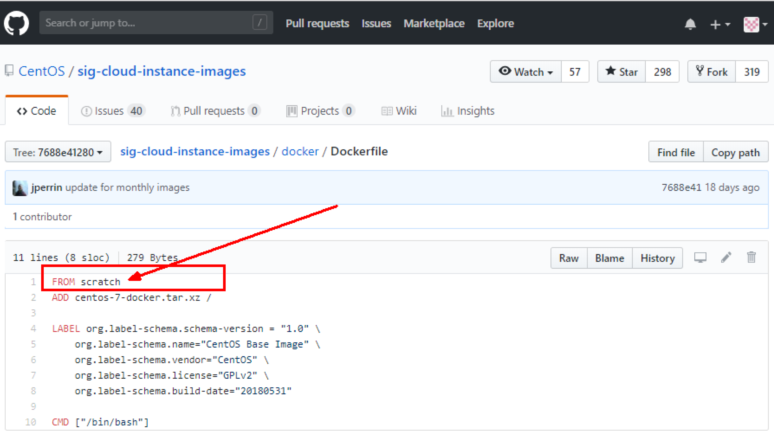Screen dimensions: 774x442
Task: Open jperrin's avatar thumbnail
Action: pyautogui.click(x=20, y=188)
